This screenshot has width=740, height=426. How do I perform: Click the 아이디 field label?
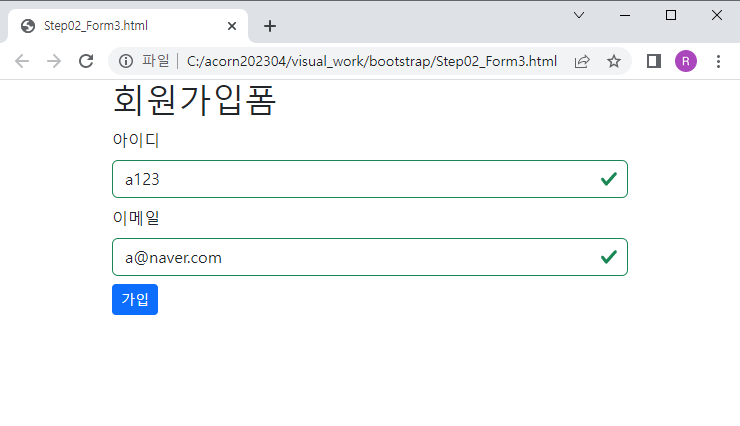click(x=136, y=140)
